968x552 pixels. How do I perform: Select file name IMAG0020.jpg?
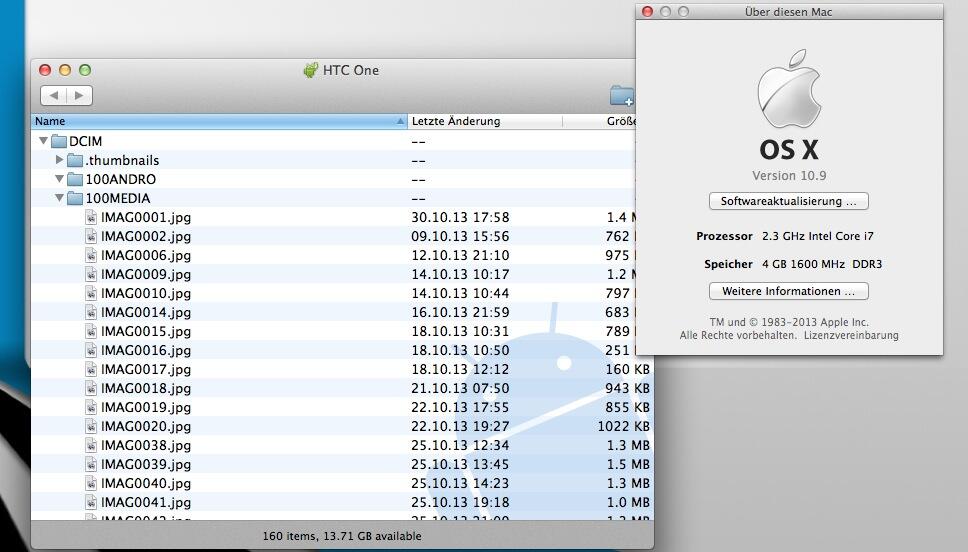pos(146,426)
